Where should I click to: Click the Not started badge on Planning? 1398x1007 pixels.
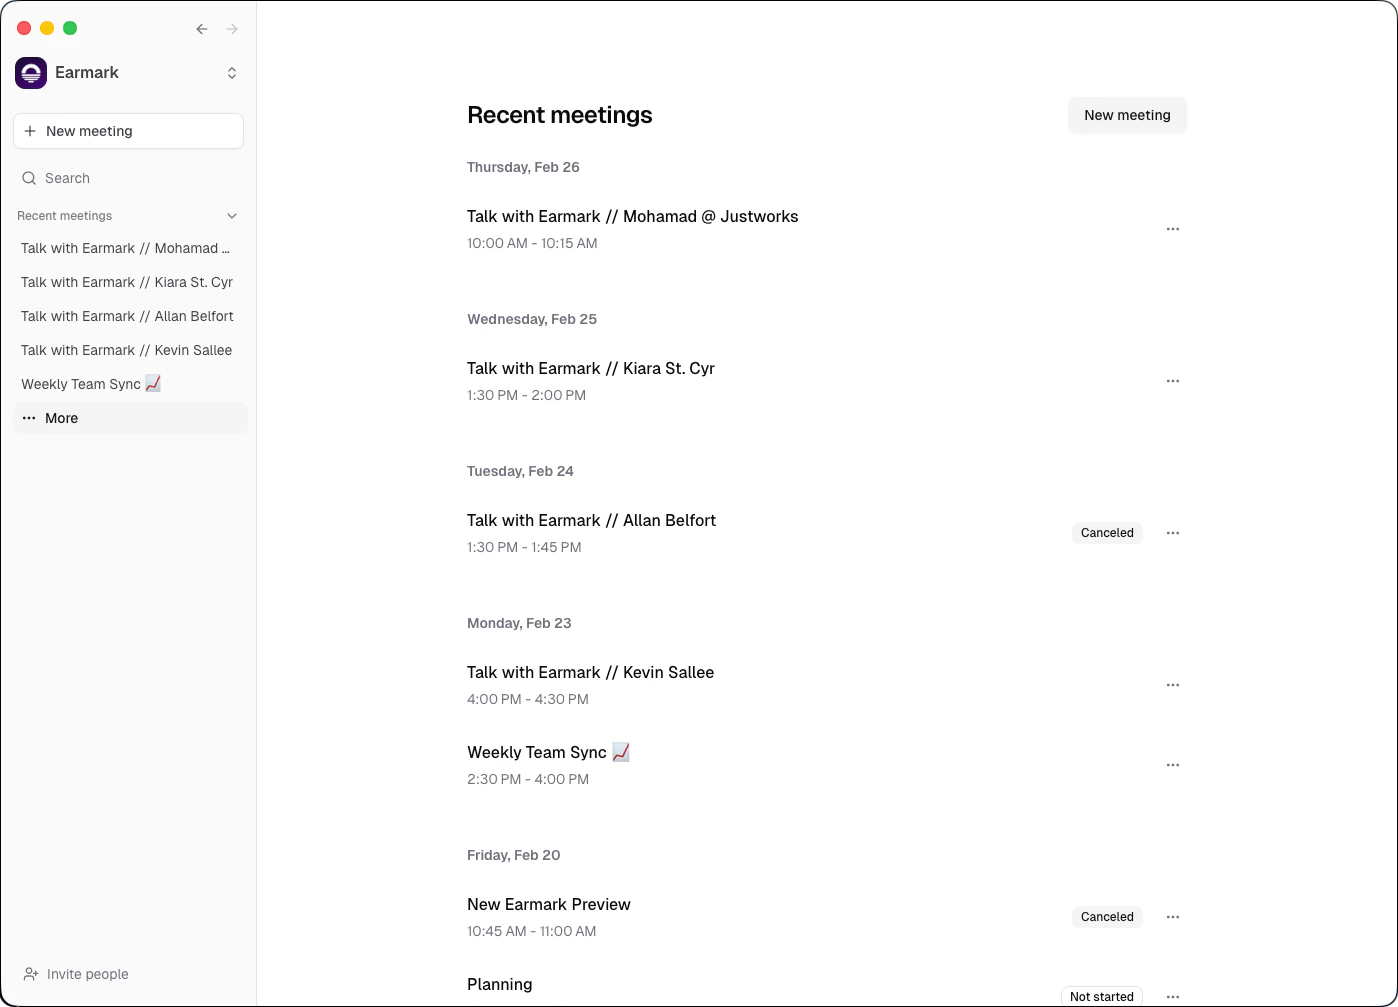pos(1101,996)
